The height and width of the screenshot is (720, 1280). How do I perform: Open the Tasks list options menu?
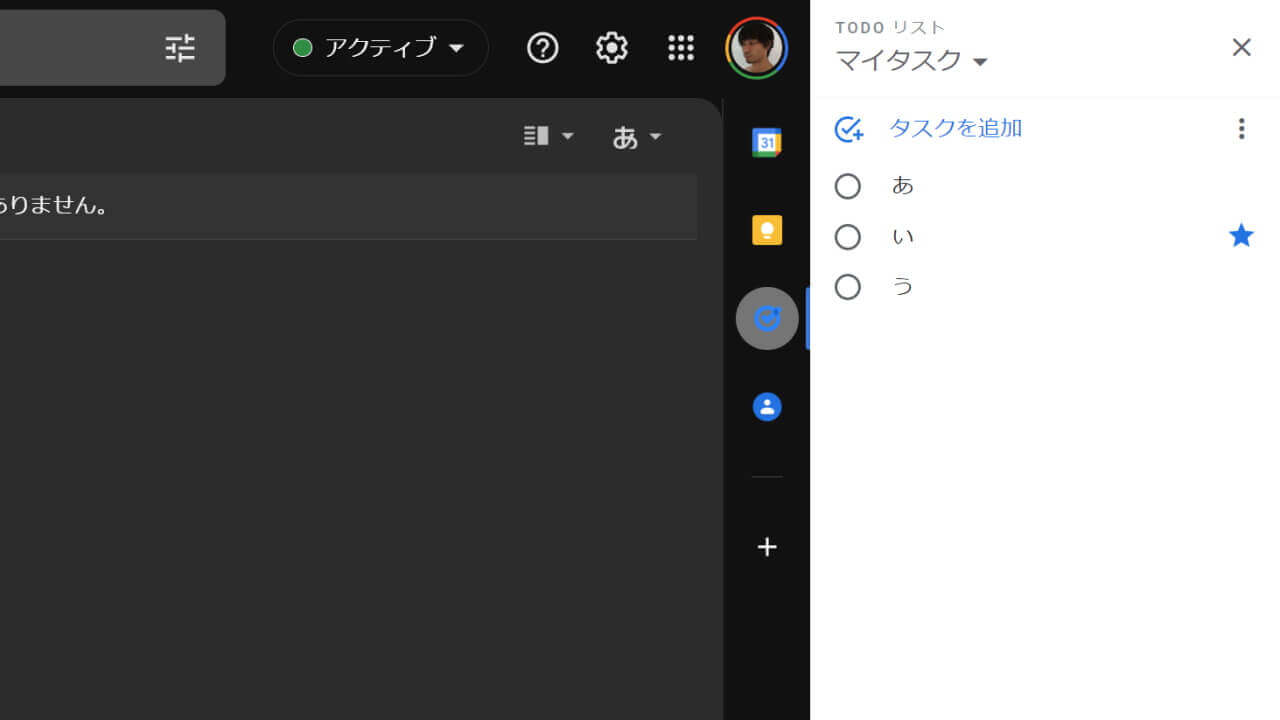pyautogui.click(x=1241, y=129)
